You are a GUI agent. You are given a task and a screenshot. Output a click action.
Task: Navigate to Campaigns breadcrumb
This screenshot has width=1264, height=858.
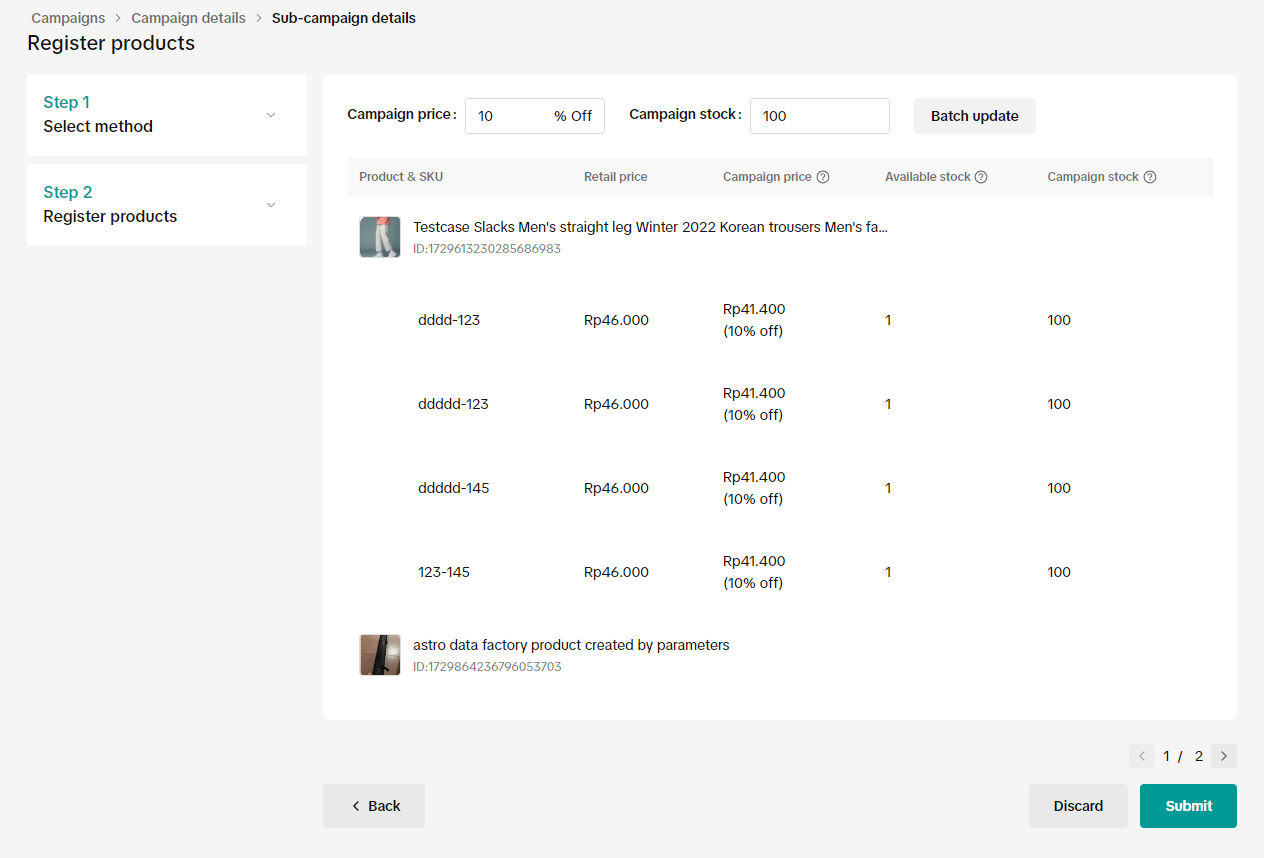[x=68, y=18]
